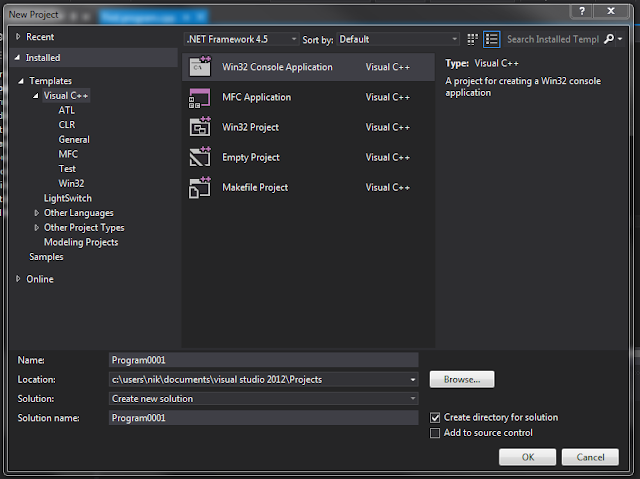This screenshot has height=479, width=640.
Task: Expand the Other Languages tree node
Action: [x=36, y=213]
